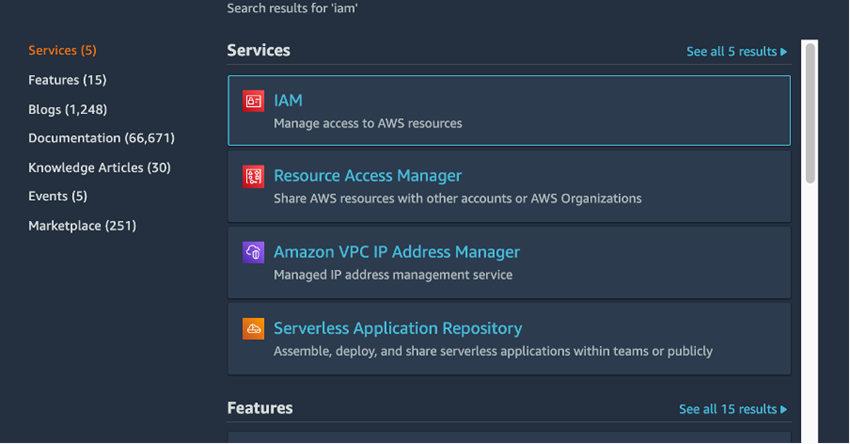Click the Amazon VPC IP Address Manager icon
Viewport: 850px width, 444px height.
point(253,253)
